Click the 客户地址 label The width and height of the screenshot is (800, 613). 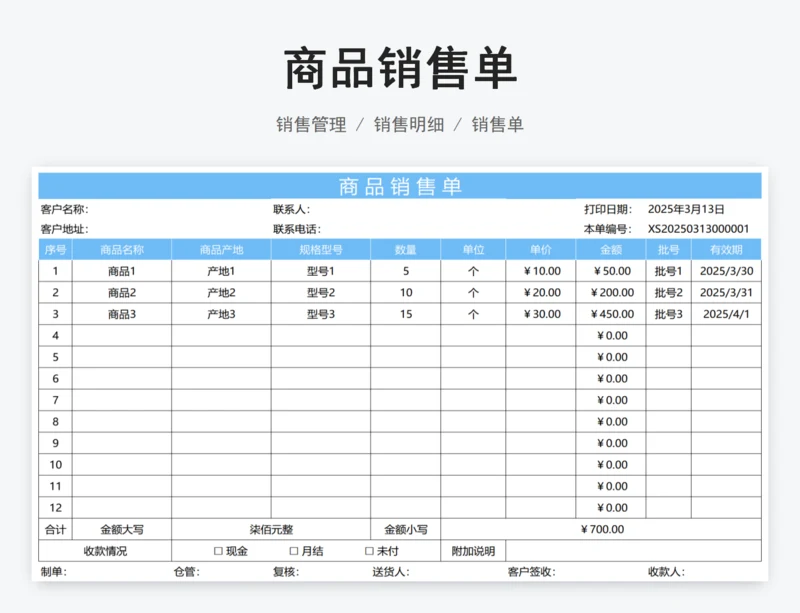[64, 229]
